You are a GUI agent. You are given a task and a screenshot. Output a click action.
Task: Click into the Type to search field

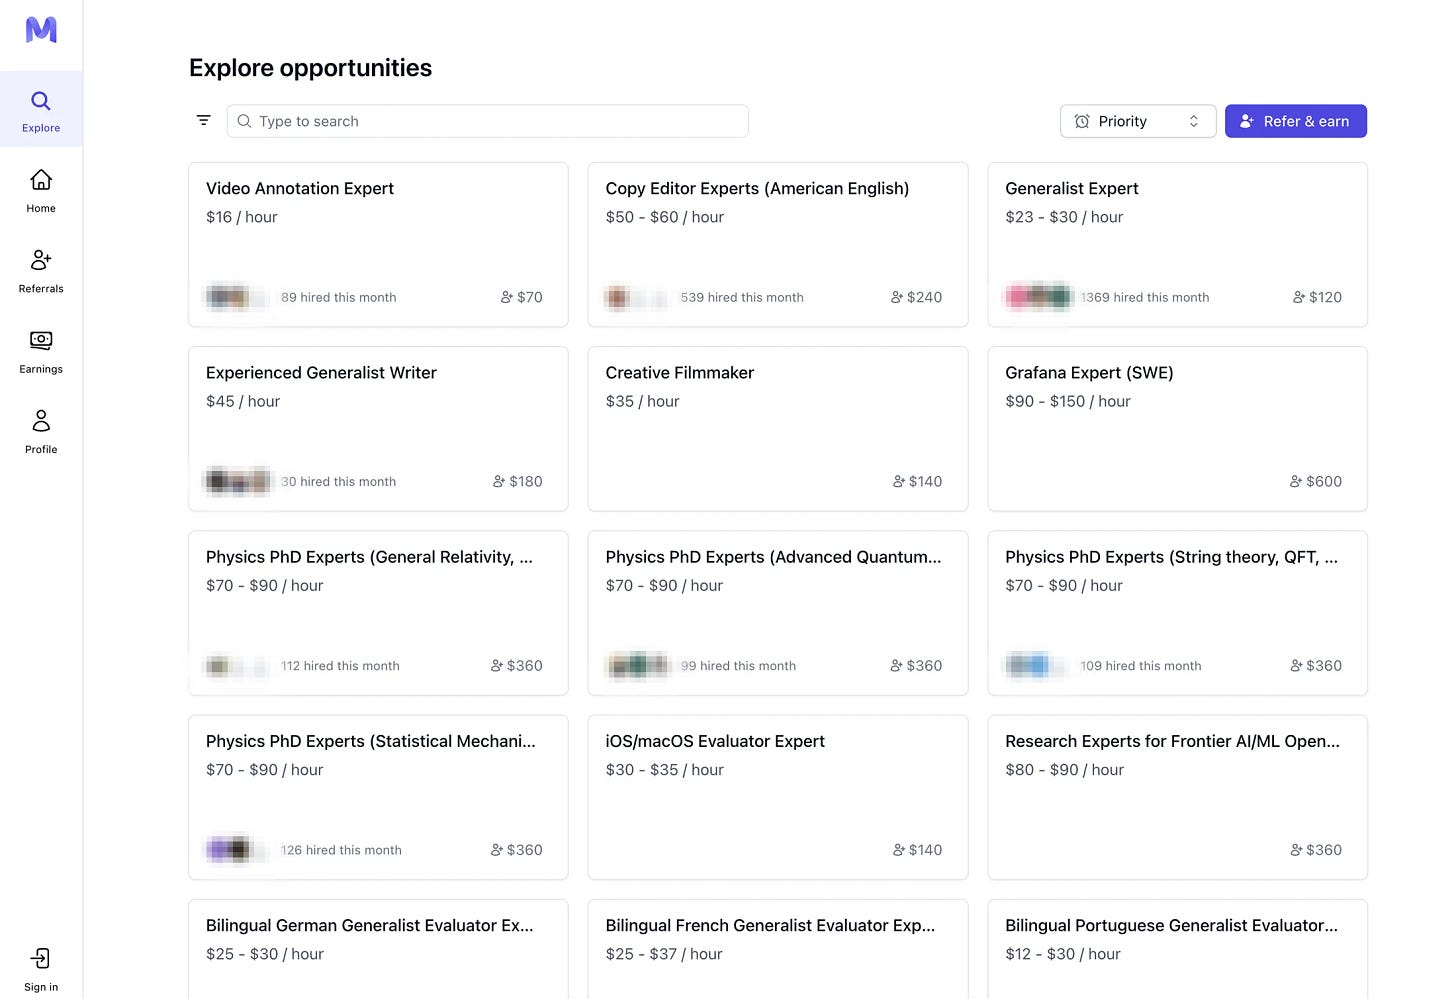point(487,121)
